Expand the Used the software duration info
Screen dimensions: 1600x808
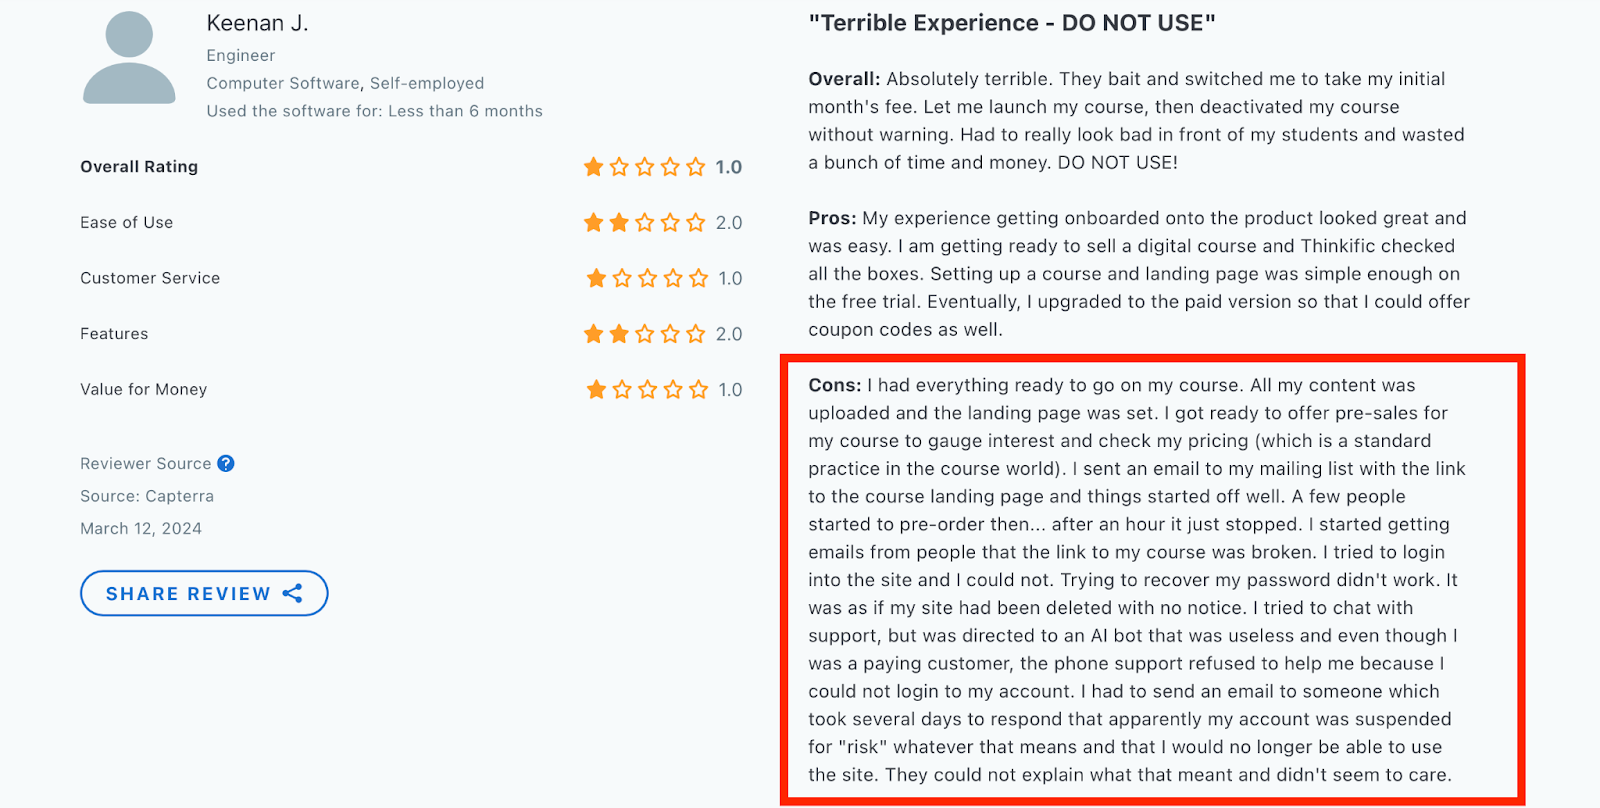coord(374,111)
